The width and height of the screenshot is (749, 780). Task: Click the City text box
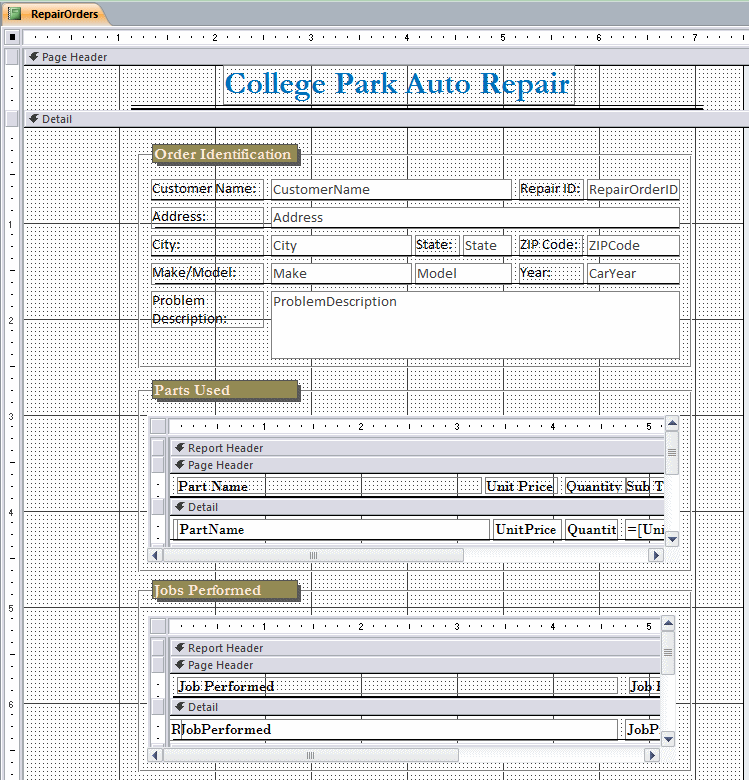(341, 245)
